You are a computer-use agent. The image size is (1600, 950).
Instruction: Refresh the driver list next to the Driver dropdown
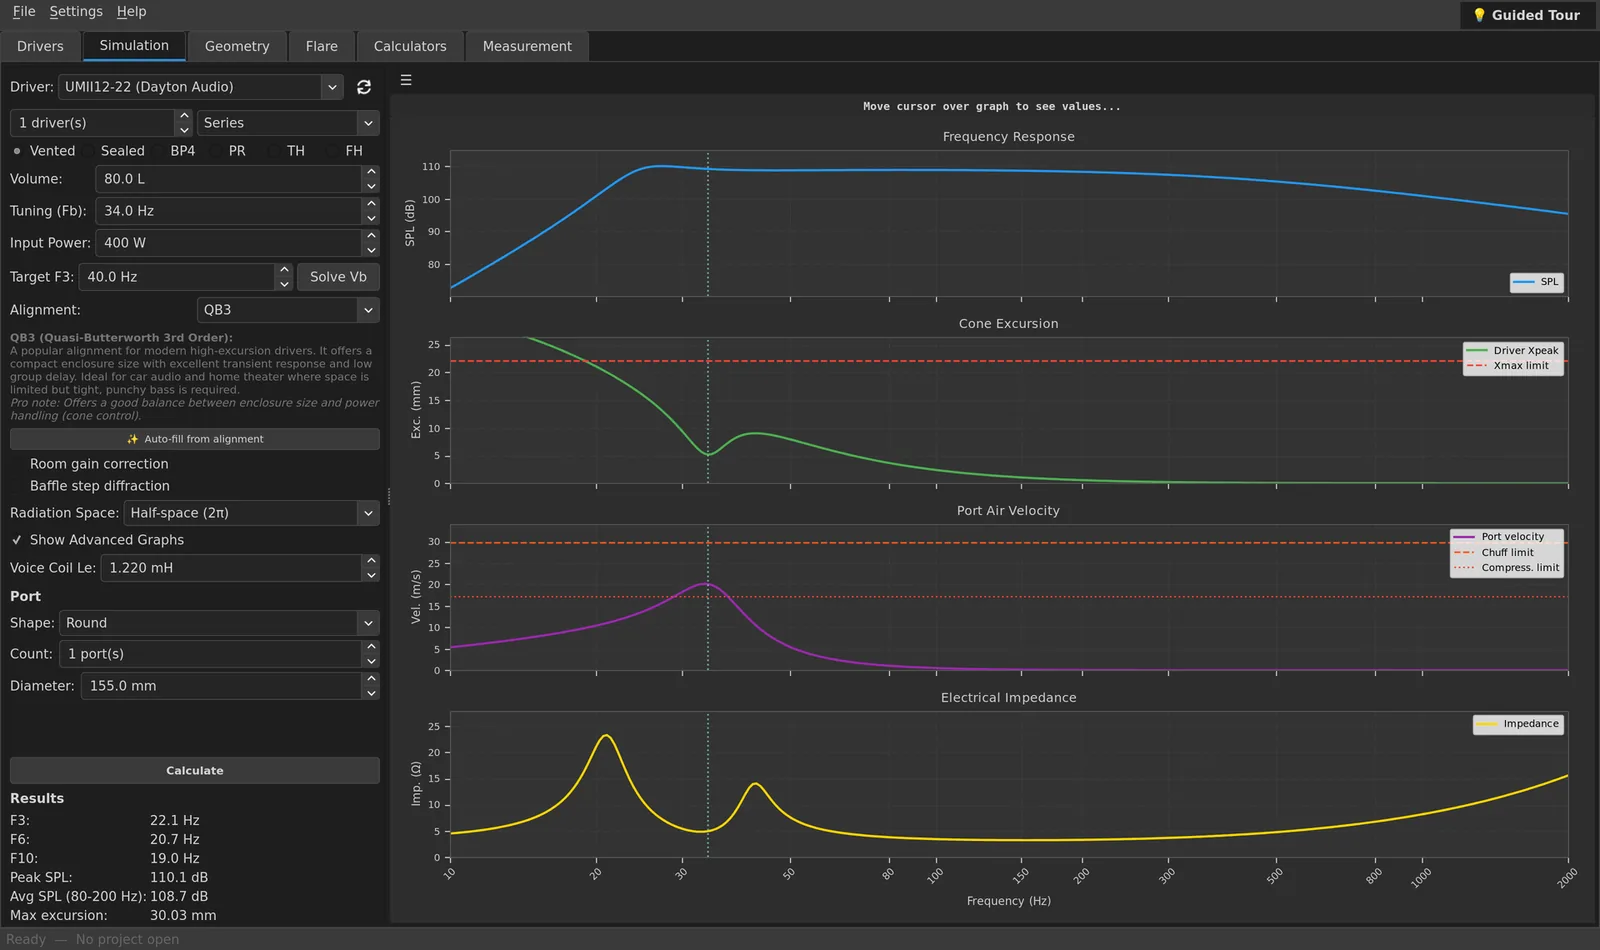point(364,87)
